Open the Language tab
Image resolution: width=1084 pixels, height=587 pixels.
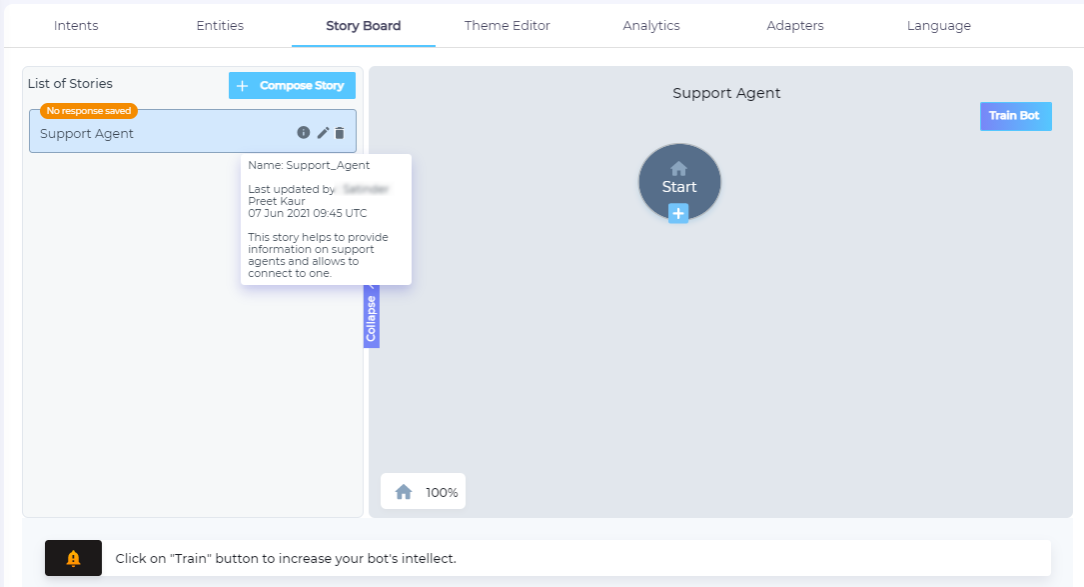tap(938, 26)
